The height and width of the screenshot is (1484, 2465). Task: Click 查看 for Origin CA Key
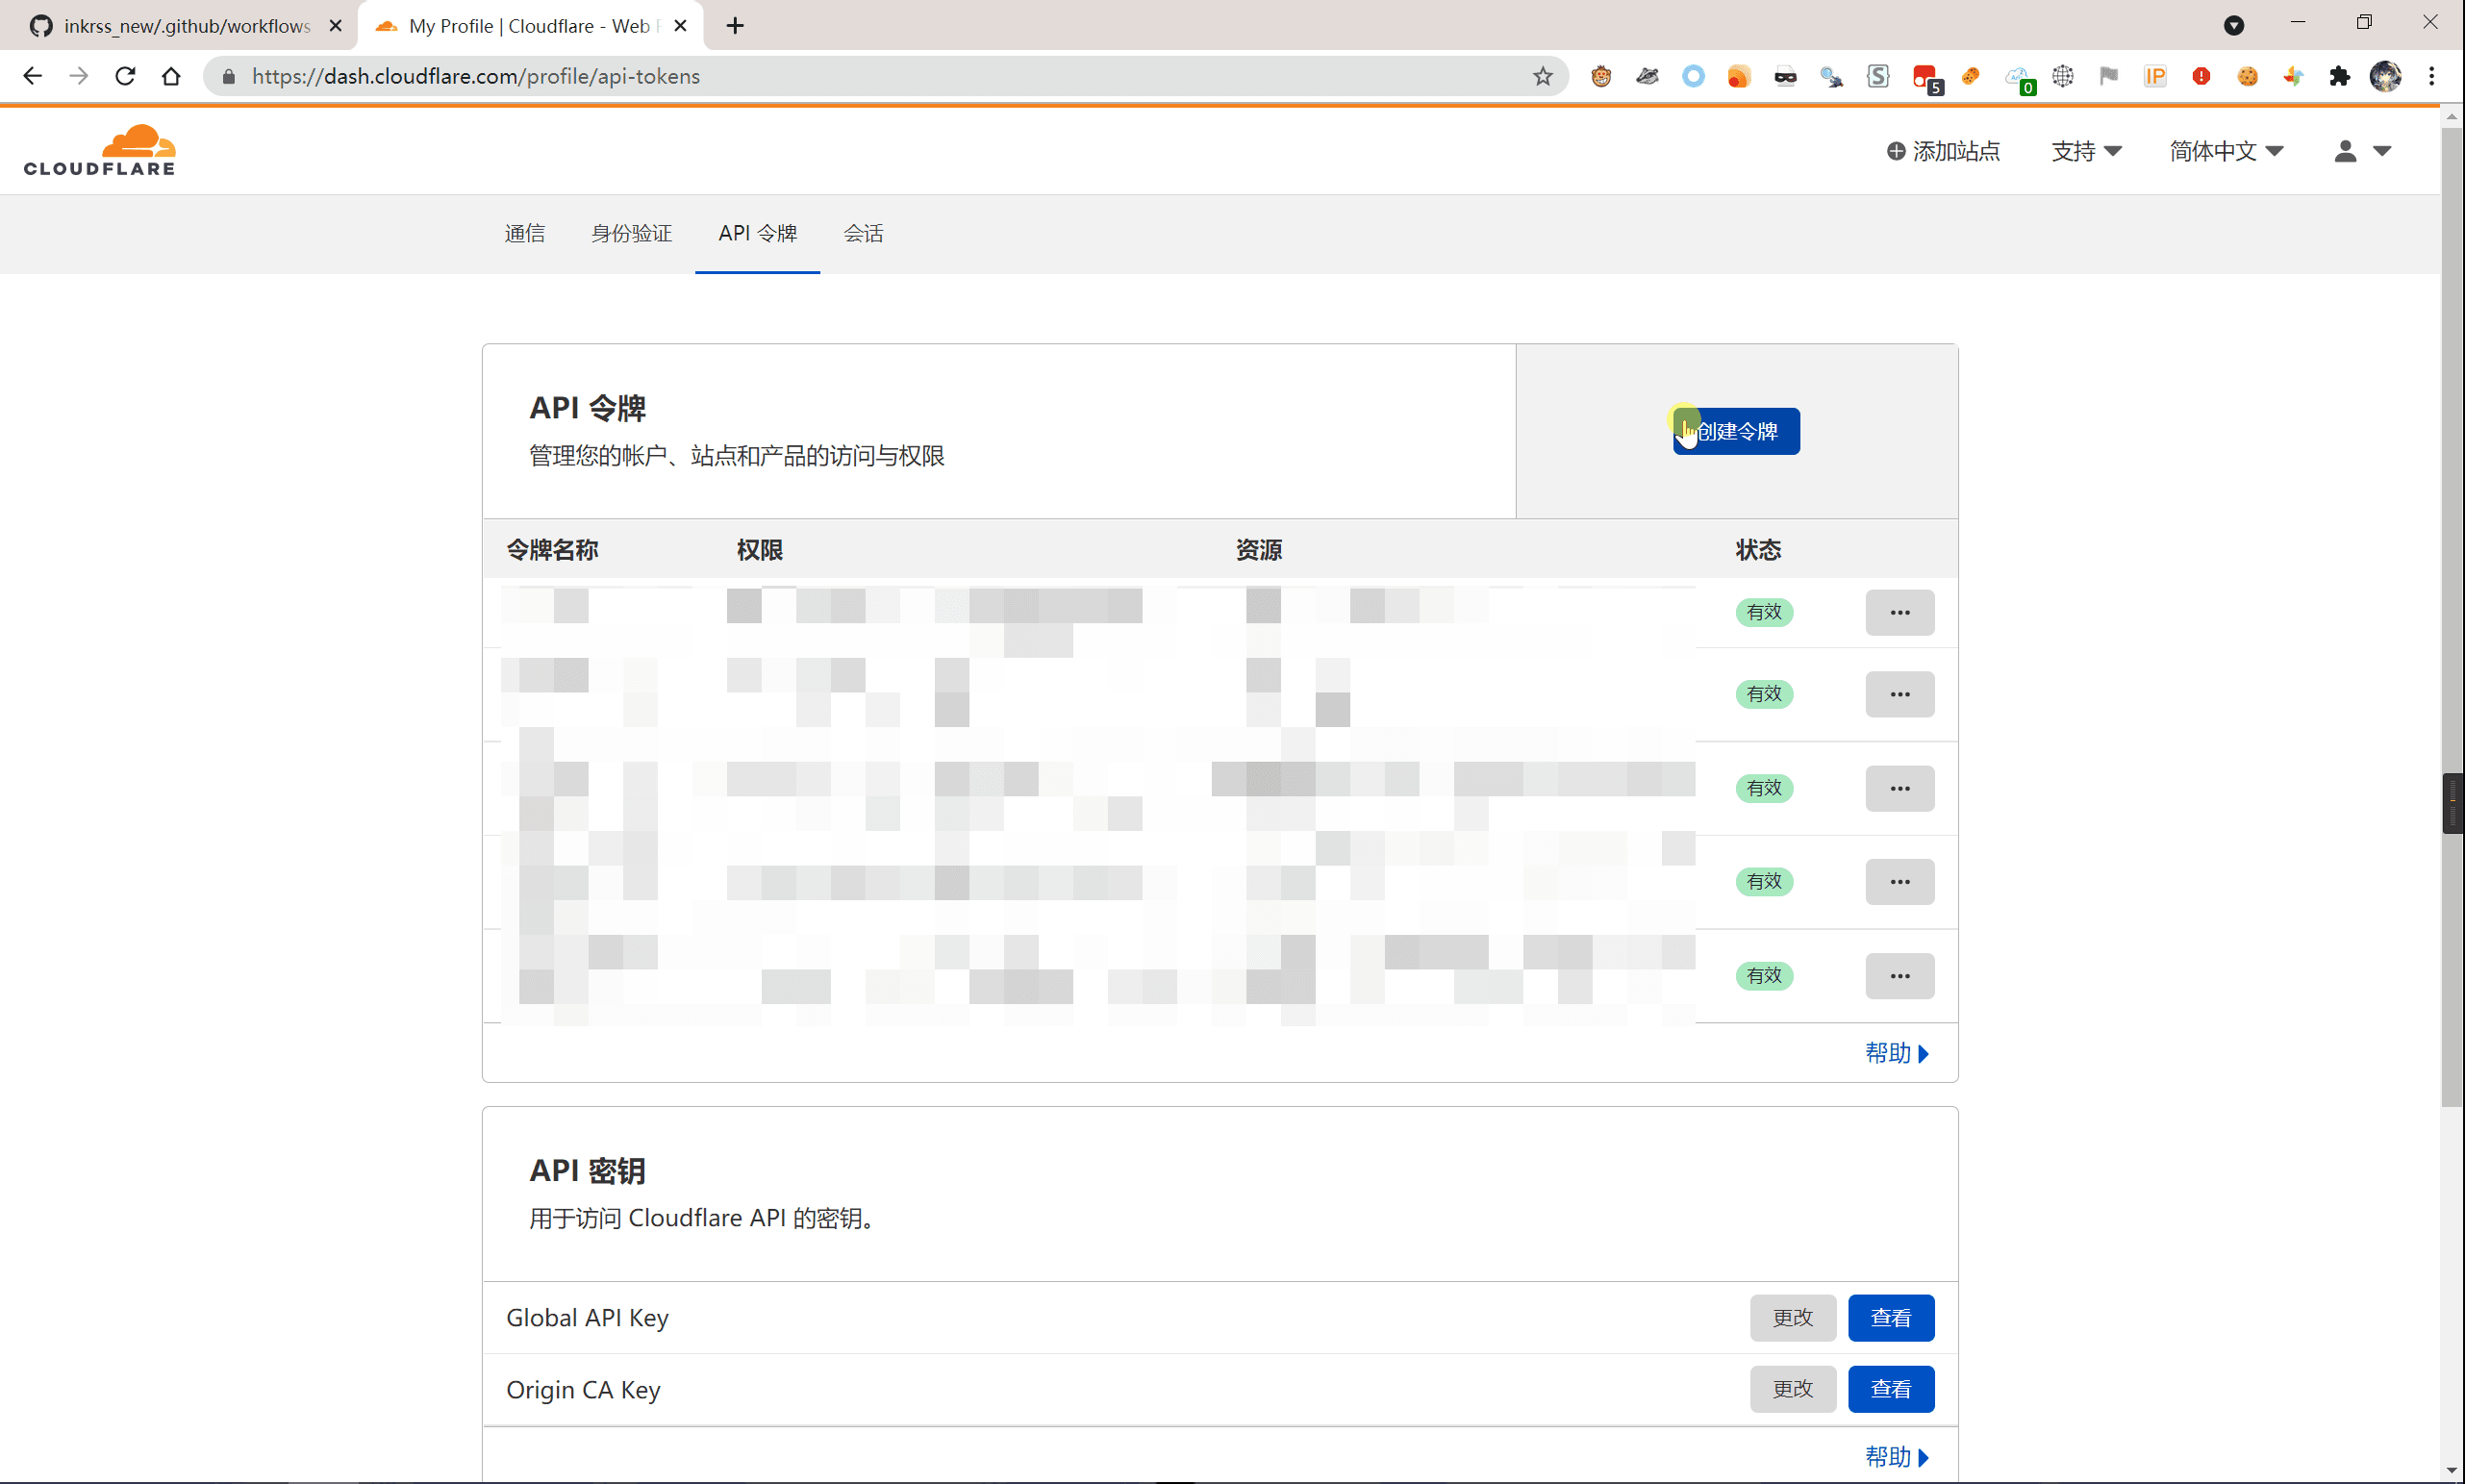(x=1890, y=1389)
